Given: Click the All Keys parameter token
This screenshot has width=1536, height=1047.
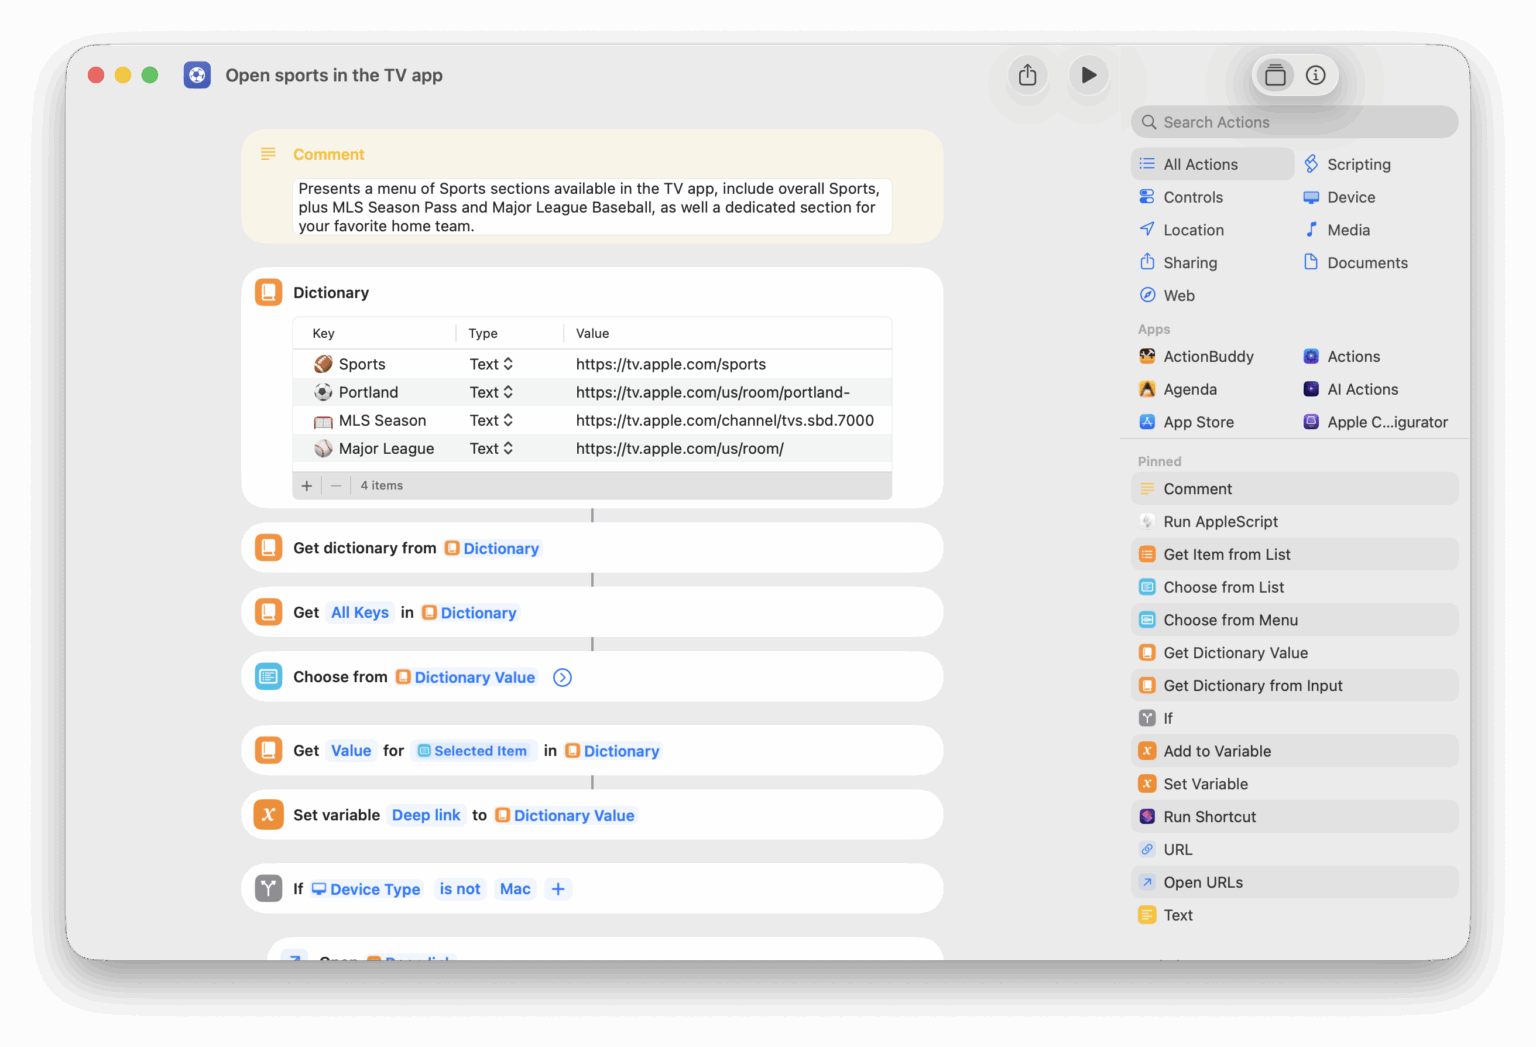Looking at the screenshot, I should pos(359,613).
